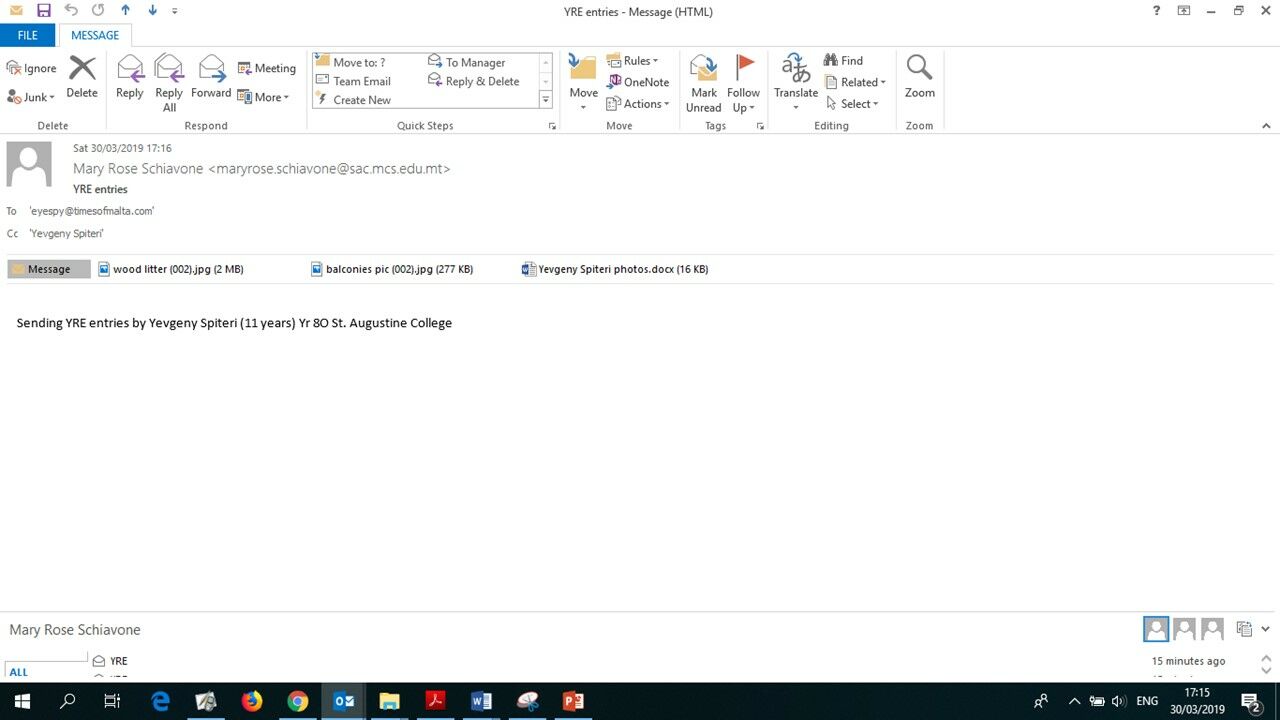Screen dimensions: 1280x720
Task: Expand the Junk dropdown menu
Action: point(31,97)
